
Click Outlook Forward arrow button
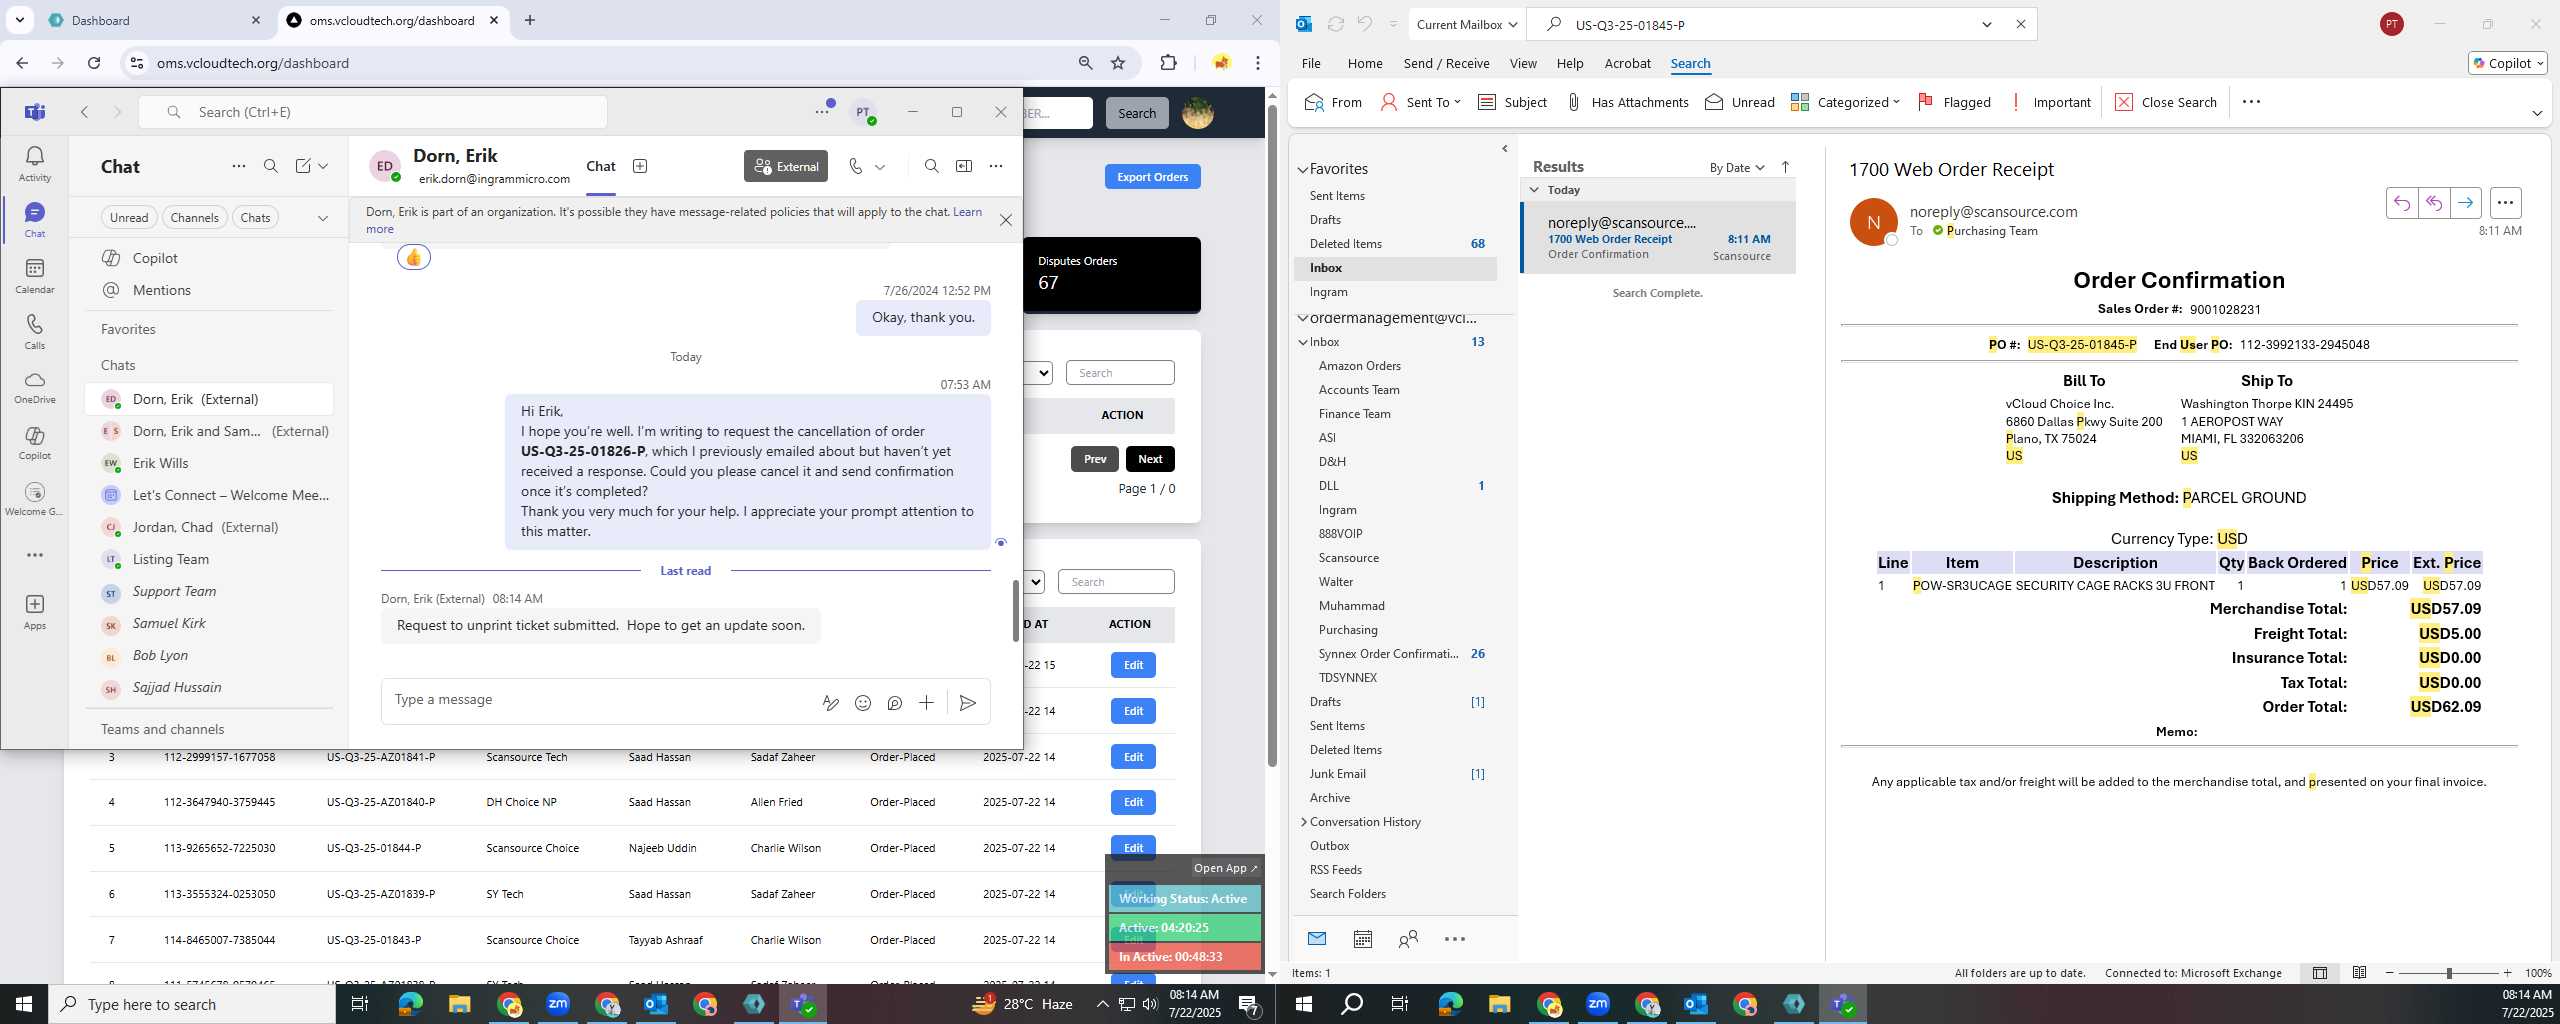coord(2465,203)
